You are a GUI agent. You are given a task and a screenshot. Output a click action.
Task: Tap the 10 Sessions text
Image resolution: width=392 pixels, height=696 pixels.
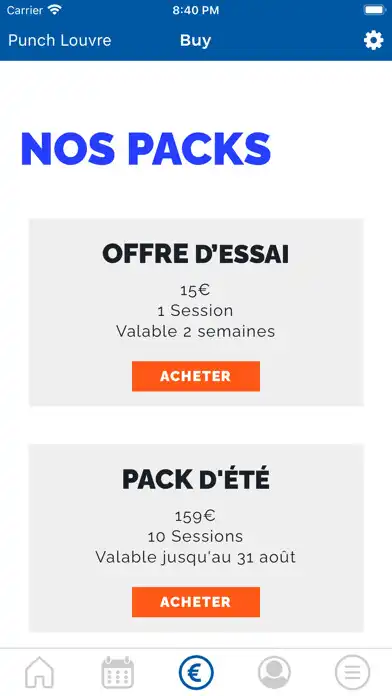[195, 536]
